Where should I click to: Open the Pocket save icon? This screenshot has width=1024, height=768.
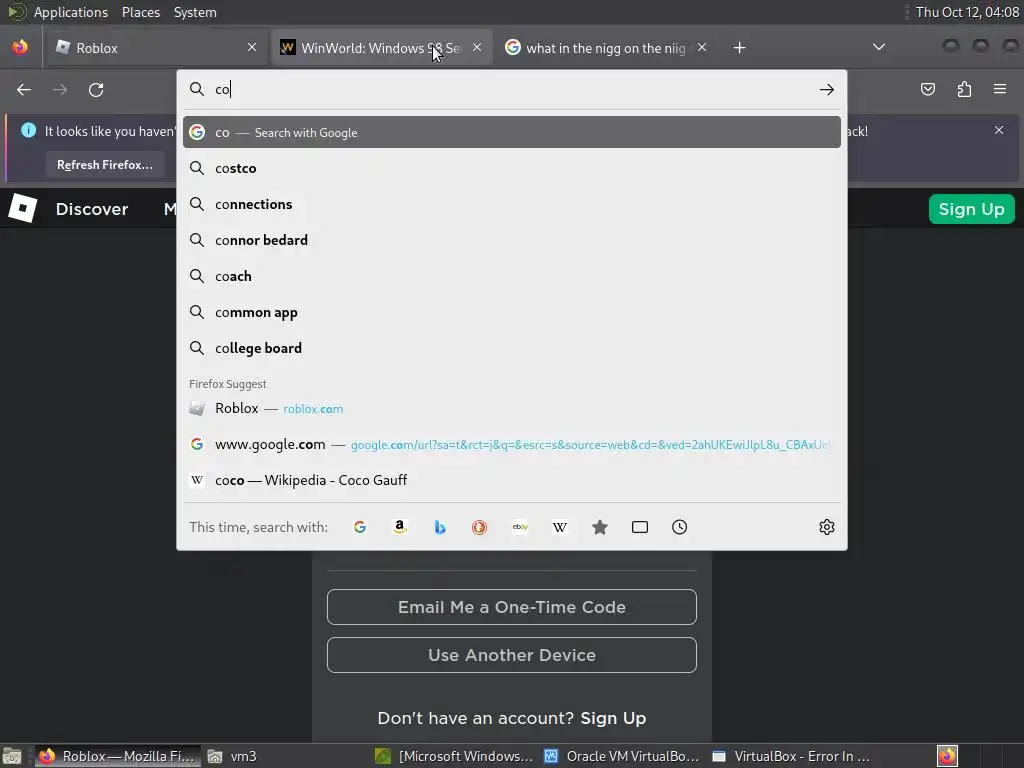click(927, 89)
